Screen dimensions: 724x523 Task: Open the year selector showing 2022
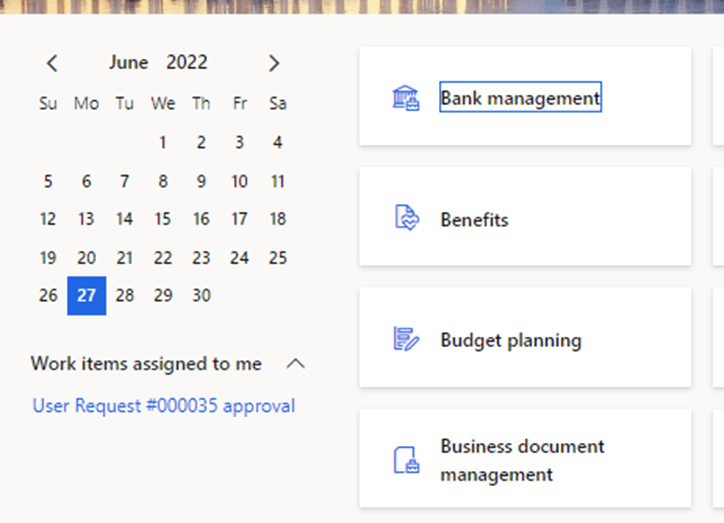(187, 63)
